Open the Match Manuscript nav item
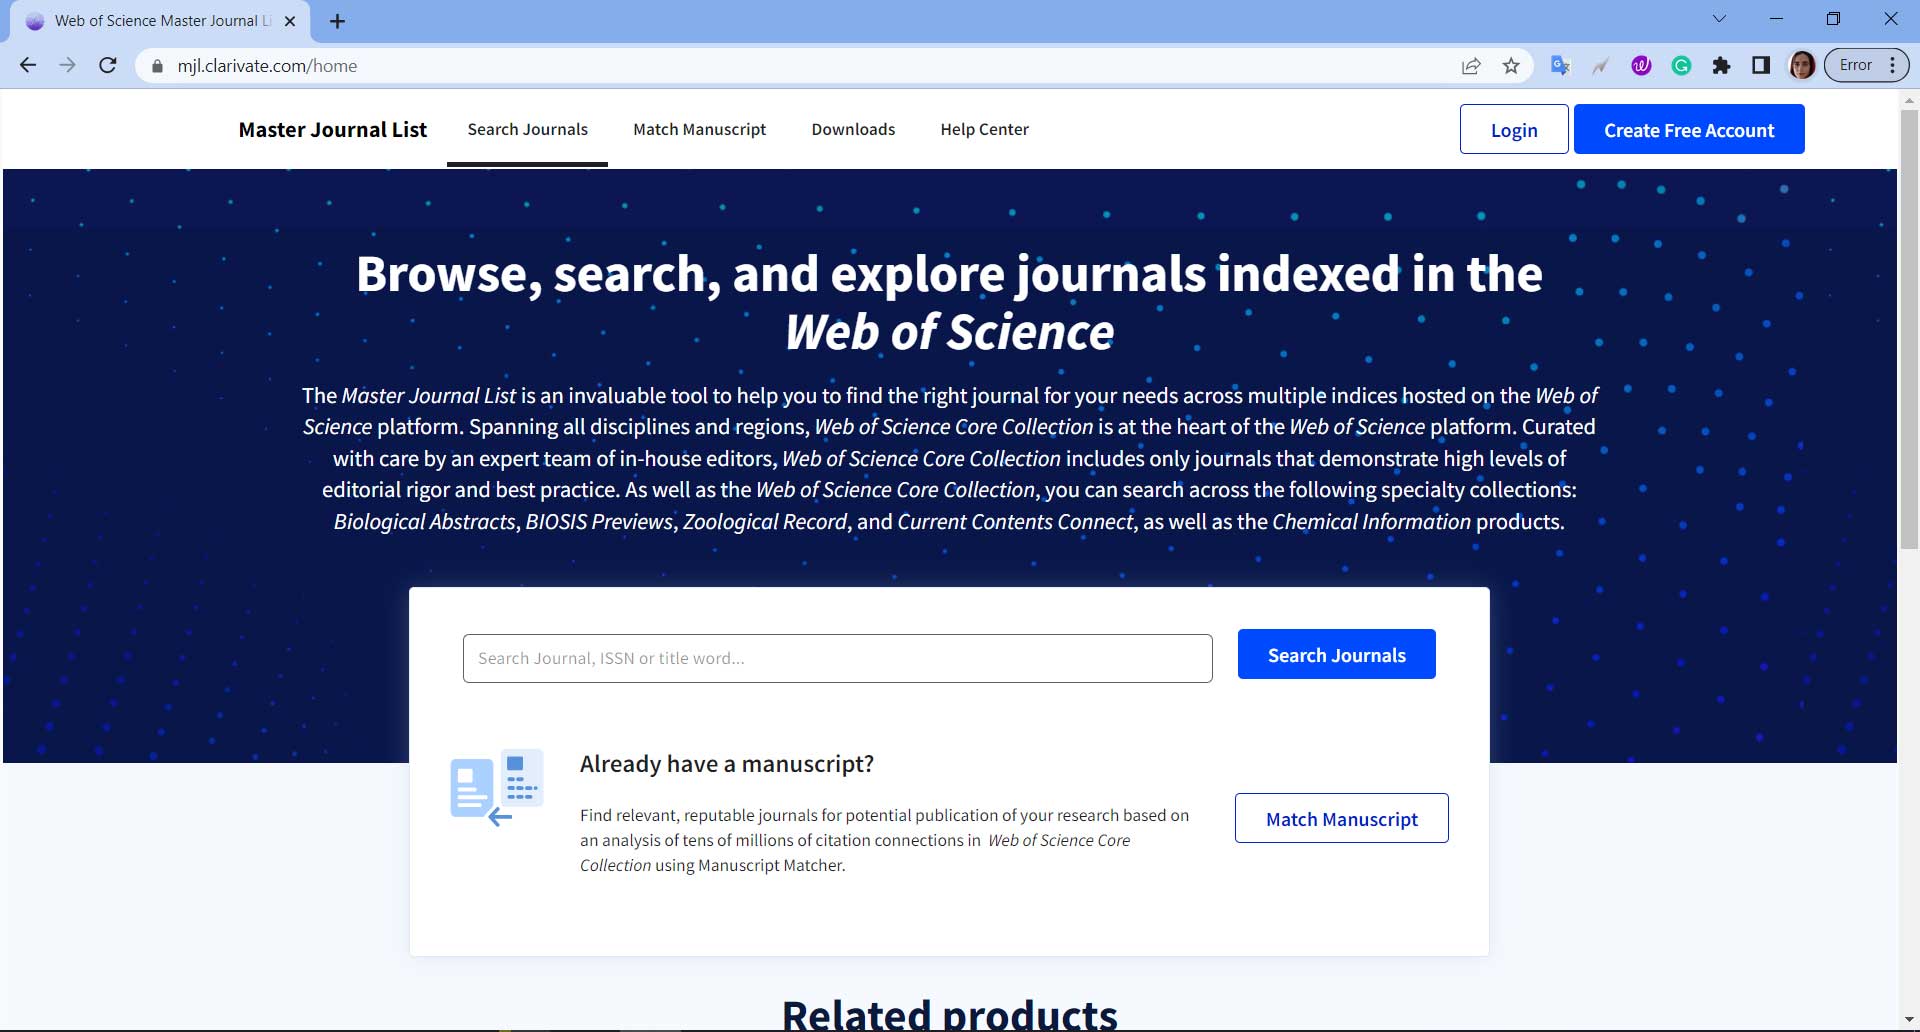Screen dimensions: 1920x1032 click(x=699, y=129)
